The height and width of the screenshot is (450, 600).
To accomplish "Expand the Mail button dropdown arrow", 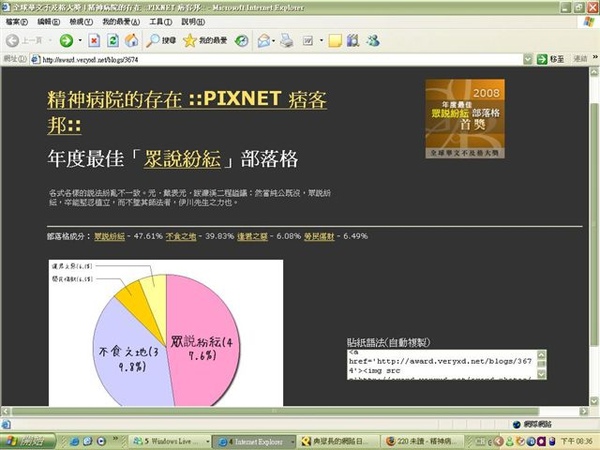I will [x=274, y=40].
